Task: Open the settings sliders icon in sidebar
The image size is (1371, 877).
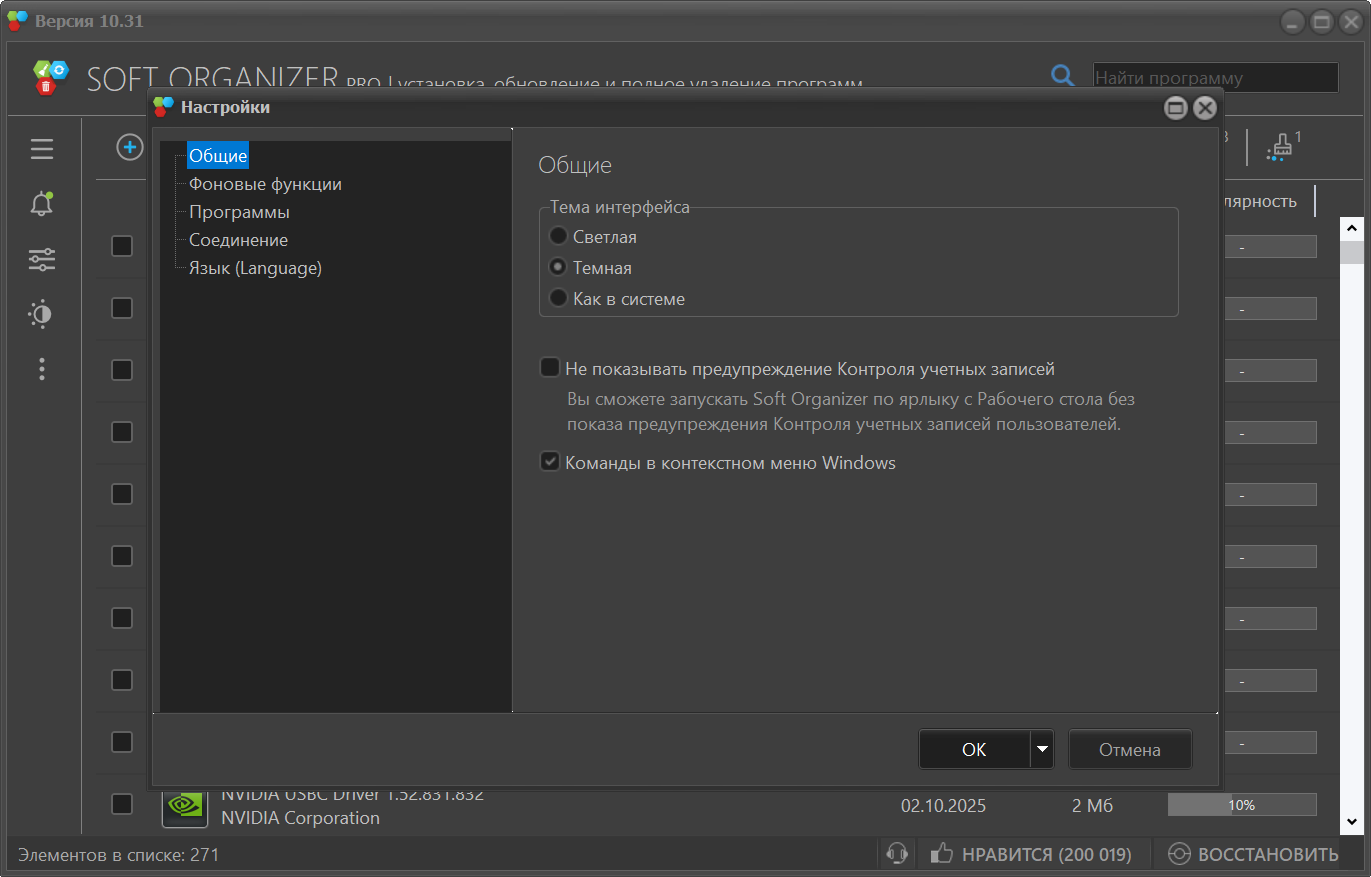Action: coord(41,260)
